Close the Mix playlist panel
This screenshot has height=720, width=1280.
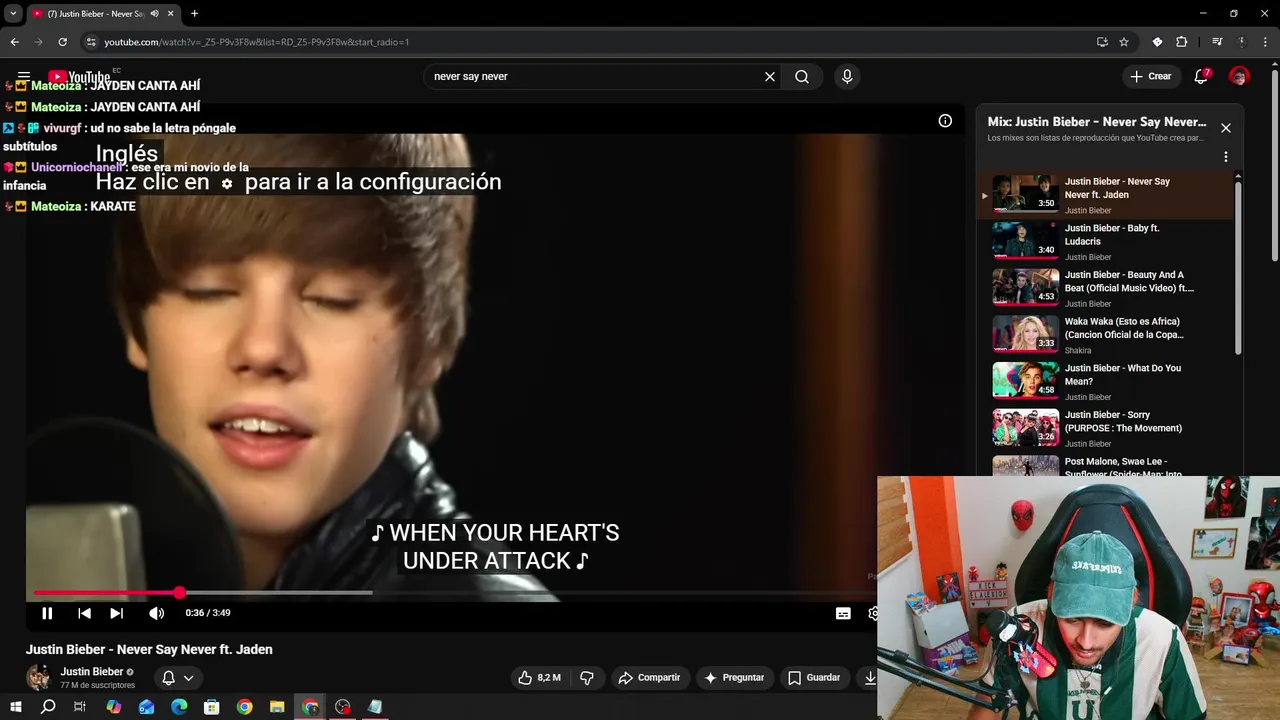(1225, 128)
